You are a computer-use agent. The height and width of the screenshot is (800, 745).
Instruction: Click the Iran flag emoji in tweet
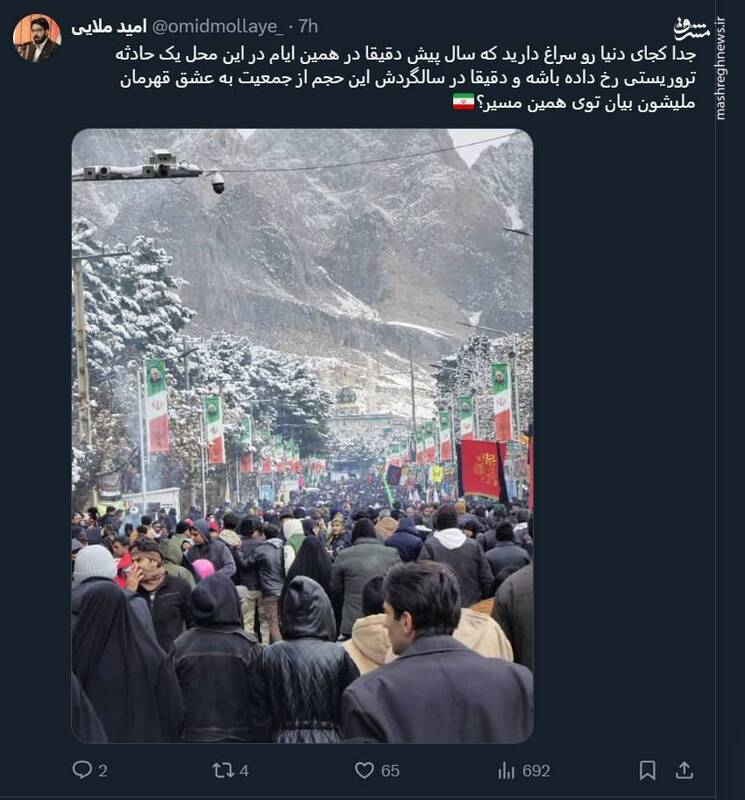(463, 102)
